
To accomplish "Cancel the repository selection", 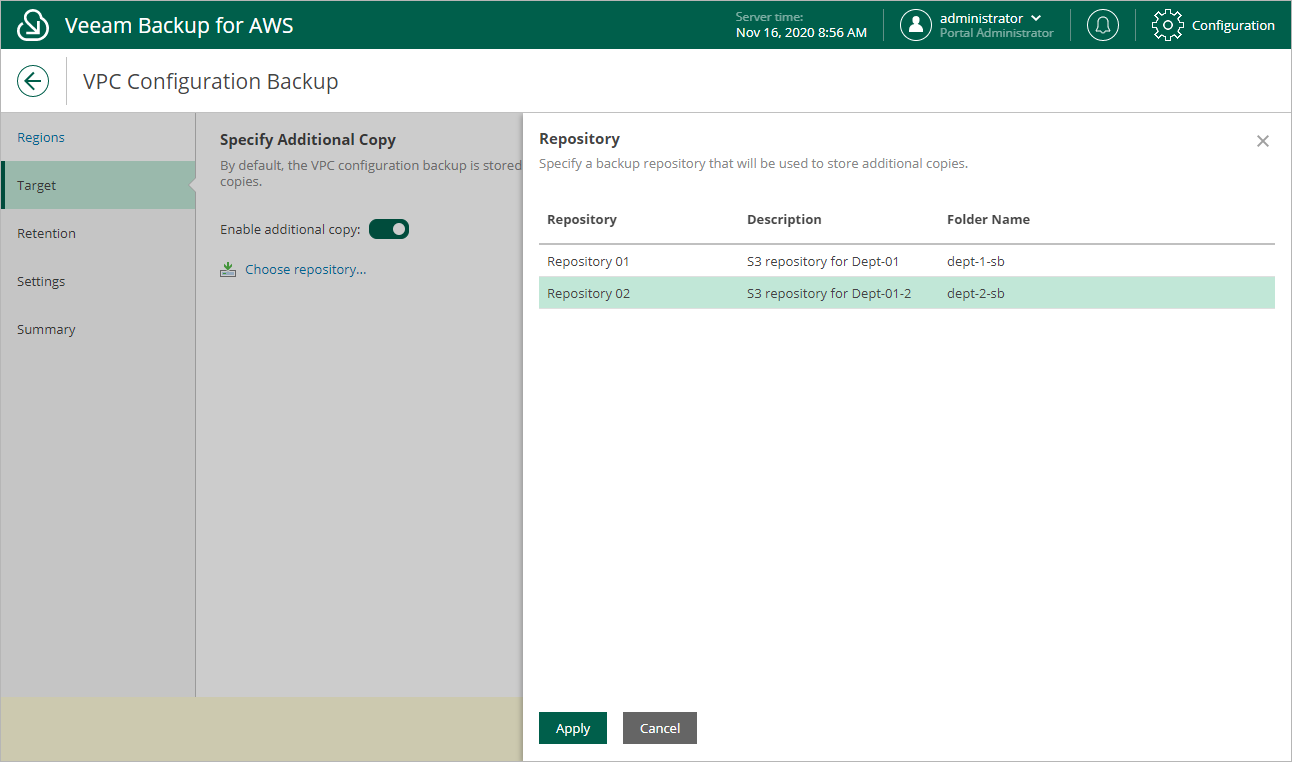I will pos(660,728).
